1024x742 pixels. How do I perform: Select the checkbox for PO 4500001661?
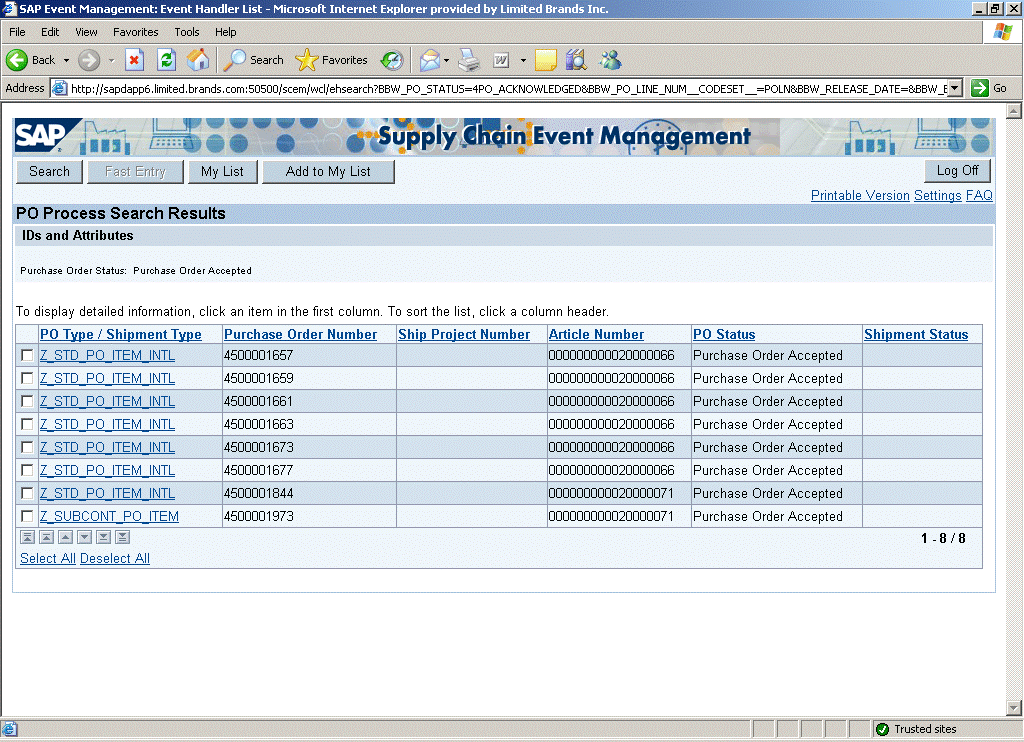[27, 401]
